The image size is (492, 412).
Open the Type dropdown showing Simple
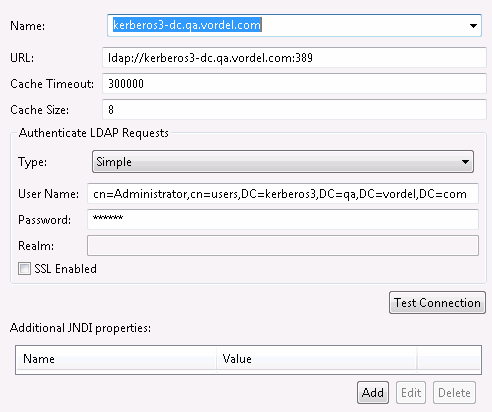click(283, 162)
